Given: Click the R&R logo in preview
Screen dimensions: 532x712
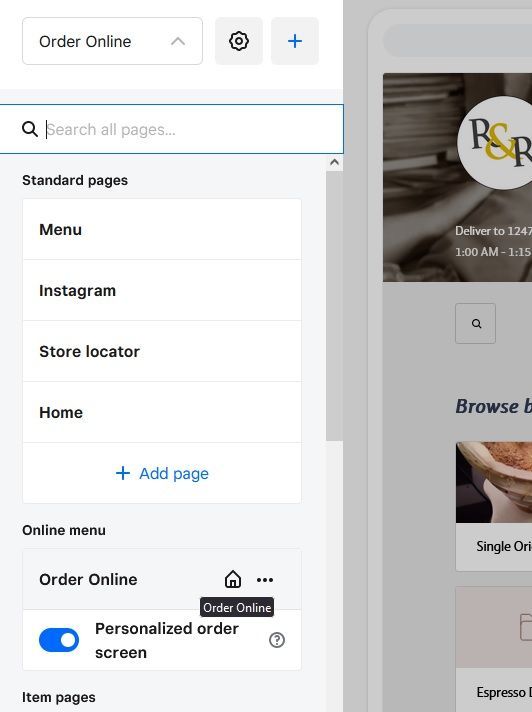Looking at the screenshot, I should pos(497,143).
